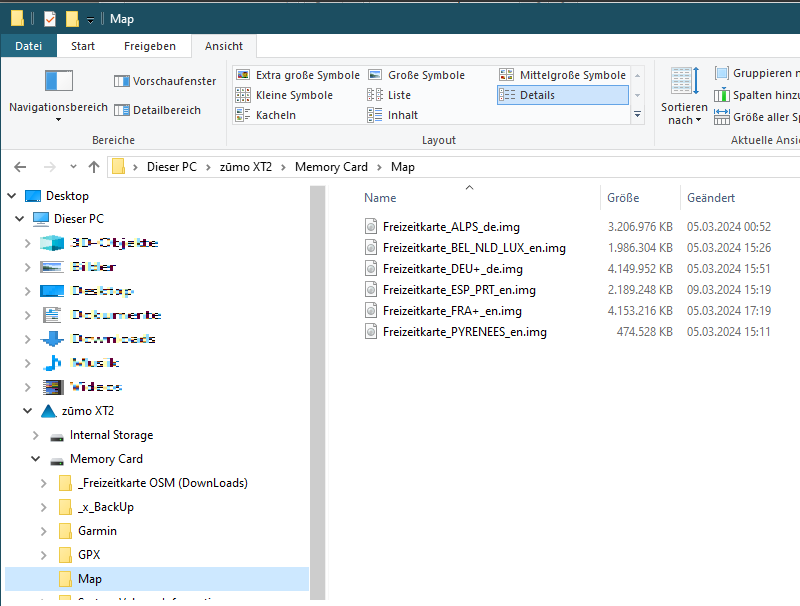The width and height of the screenshot is (800, 606).
Task: Click Spalten hinzufügen button
Action: click(757, 95)
